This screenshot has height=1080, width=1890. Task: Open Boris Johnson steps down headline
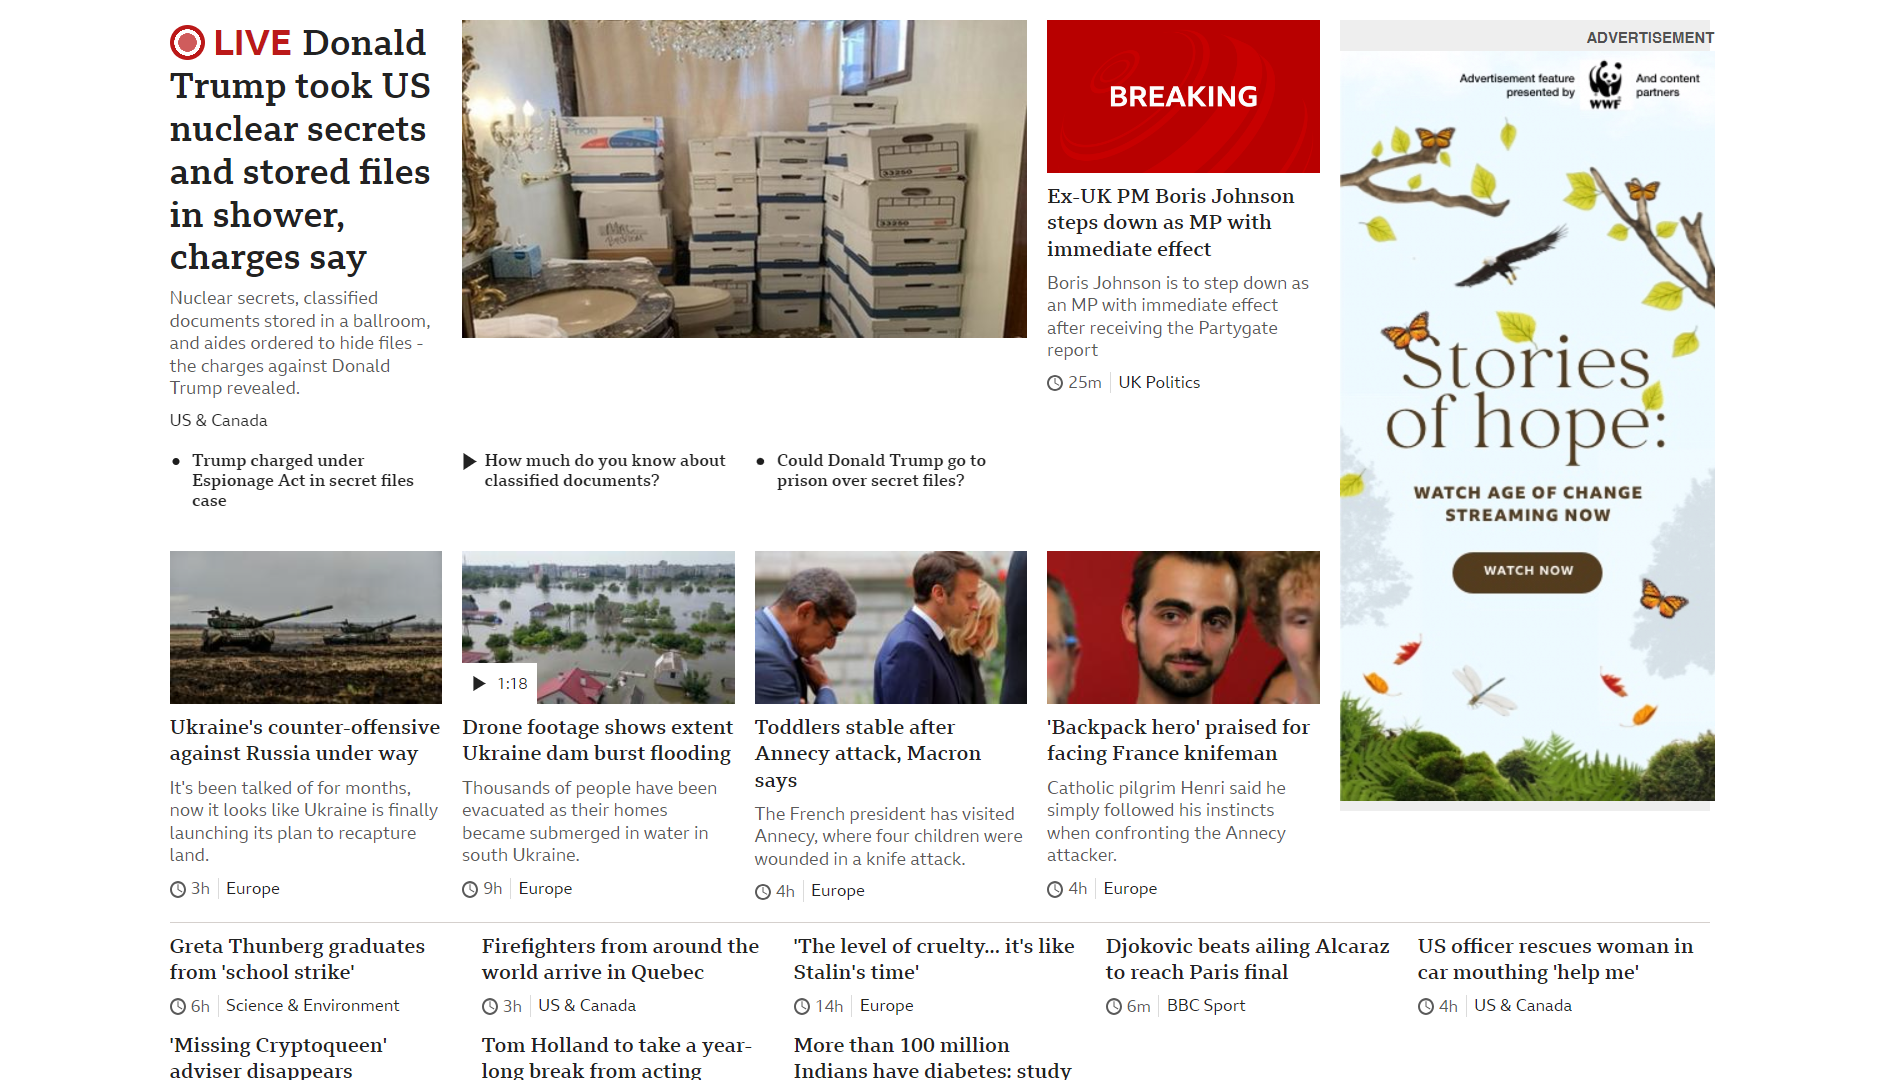click(x=1171, y=223)
